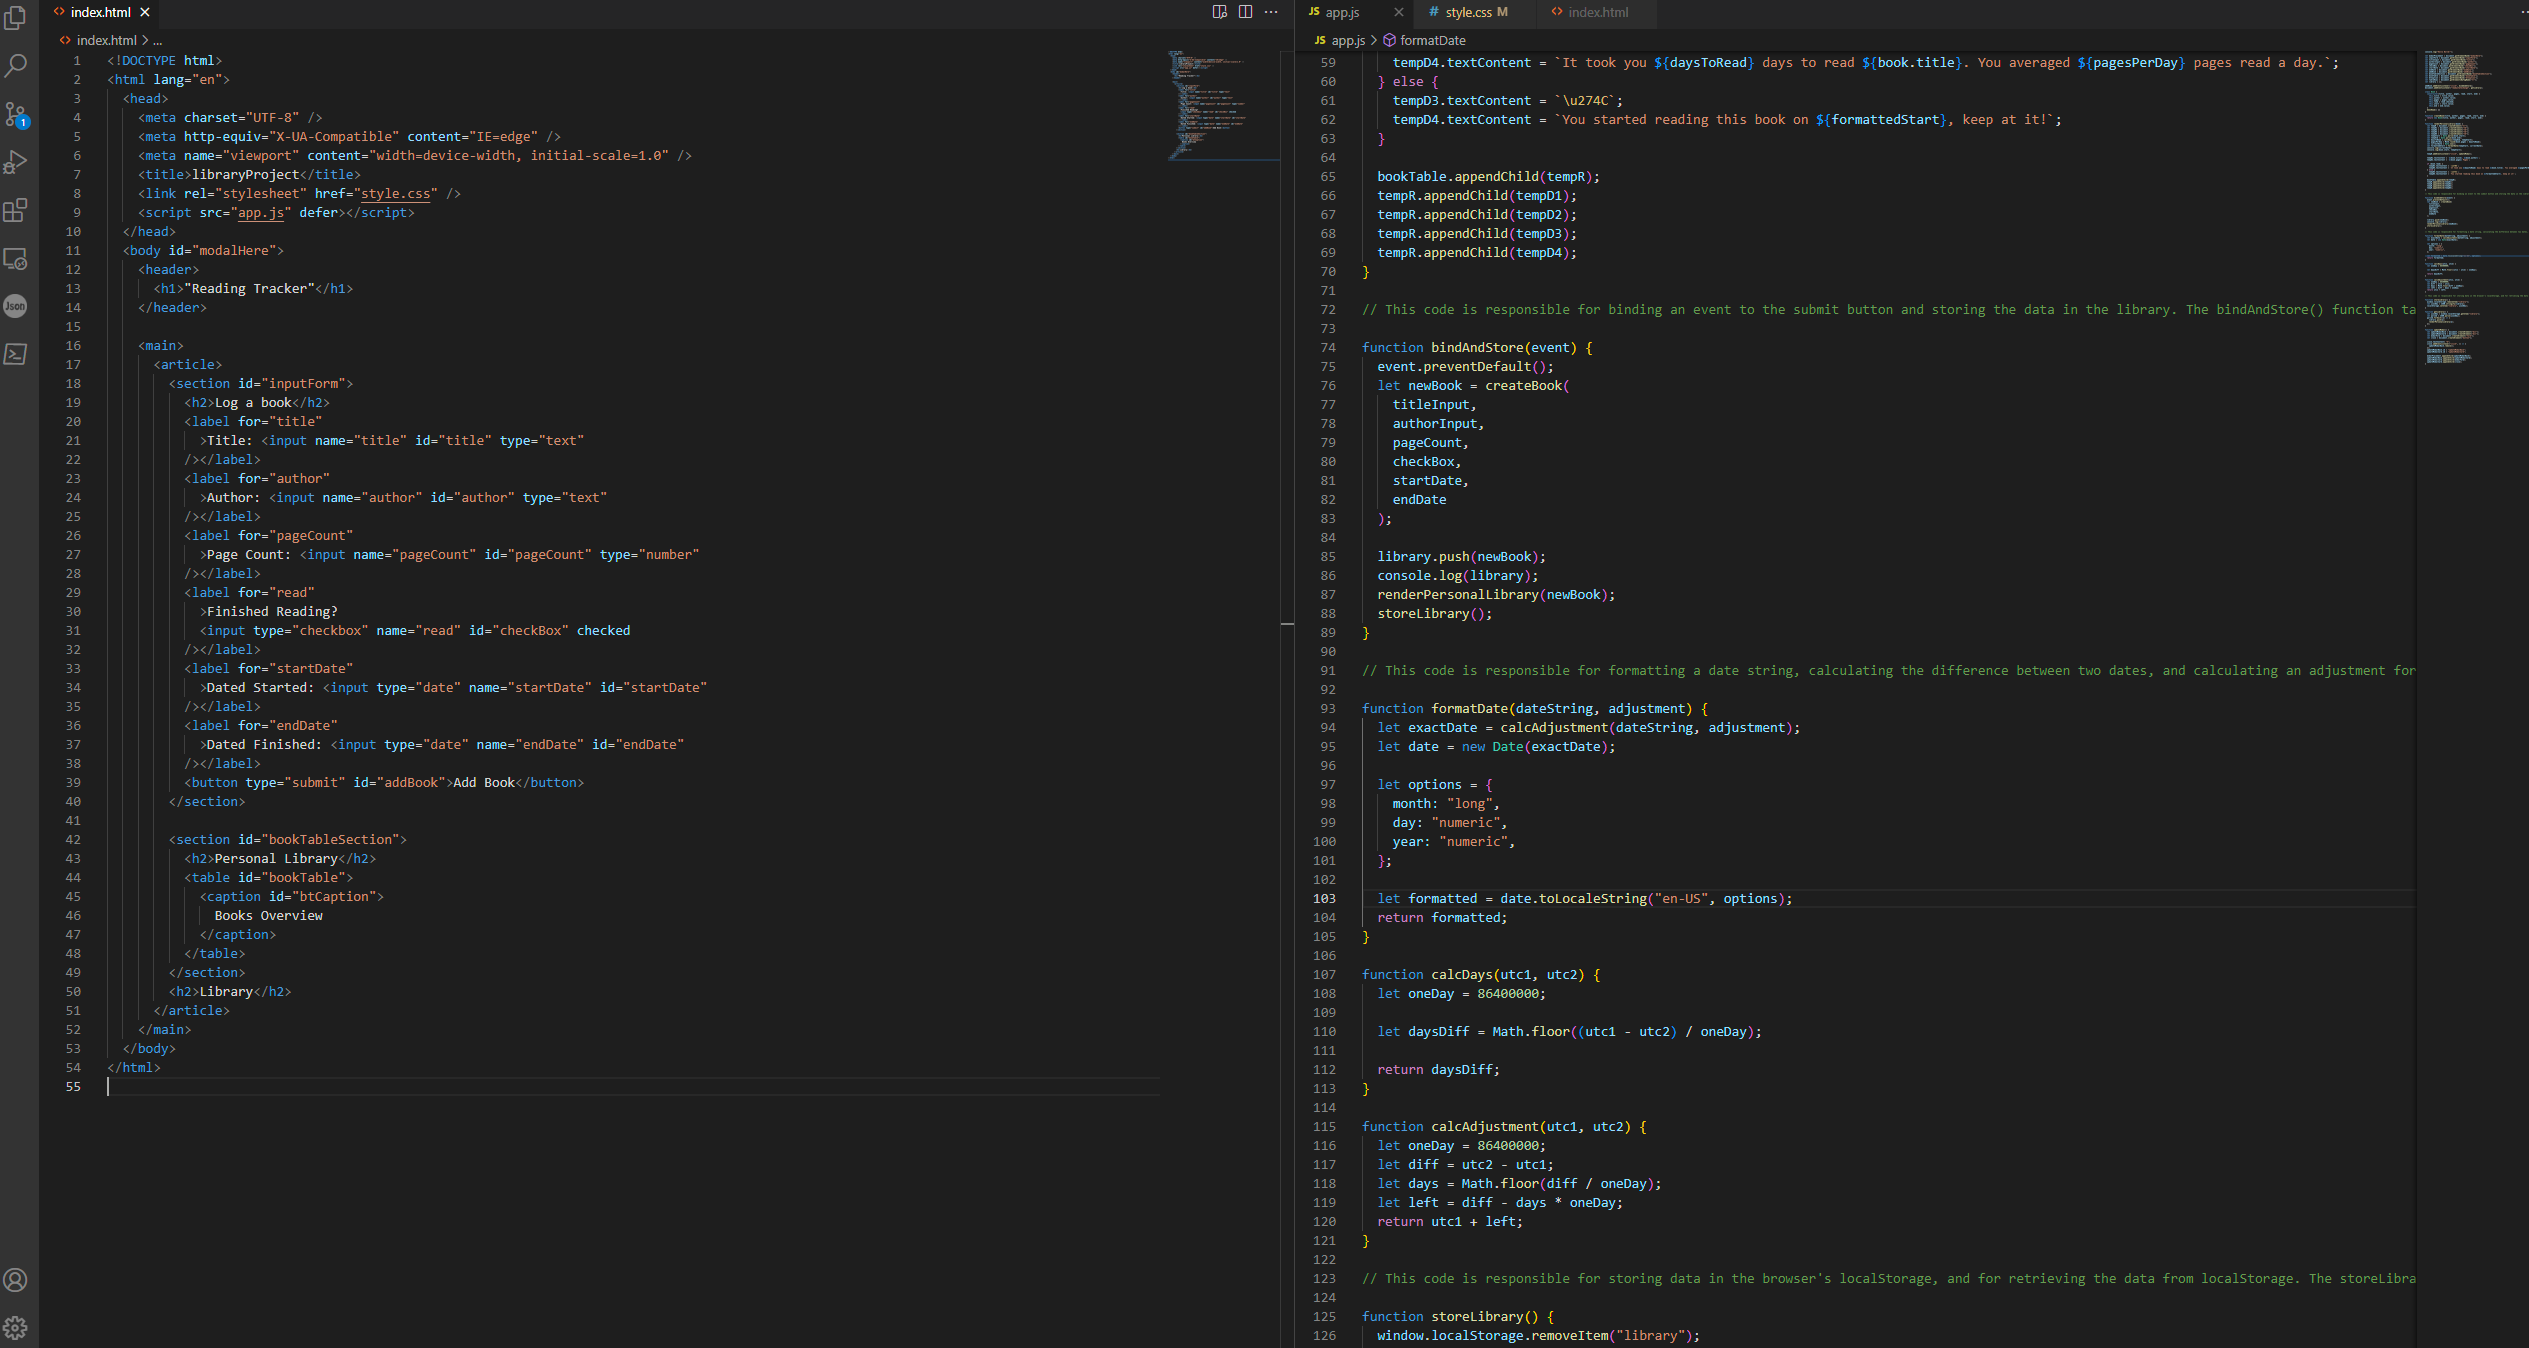Open the Accounts menu icon
The width and height of the screenshot is (2529, 1348).
coord(16,1279)
